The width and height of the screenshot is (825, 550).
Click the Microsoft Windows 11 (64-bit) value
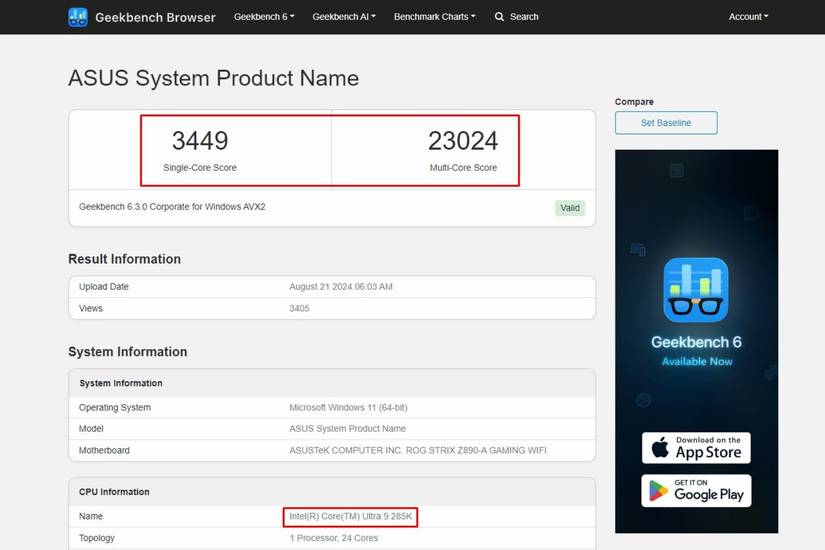348,407
